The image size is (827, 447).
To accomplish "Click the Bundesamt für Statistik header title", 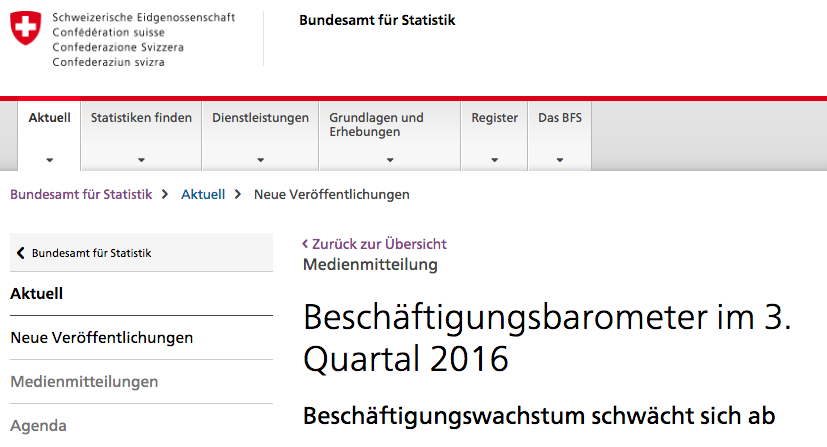I will 377,20.
